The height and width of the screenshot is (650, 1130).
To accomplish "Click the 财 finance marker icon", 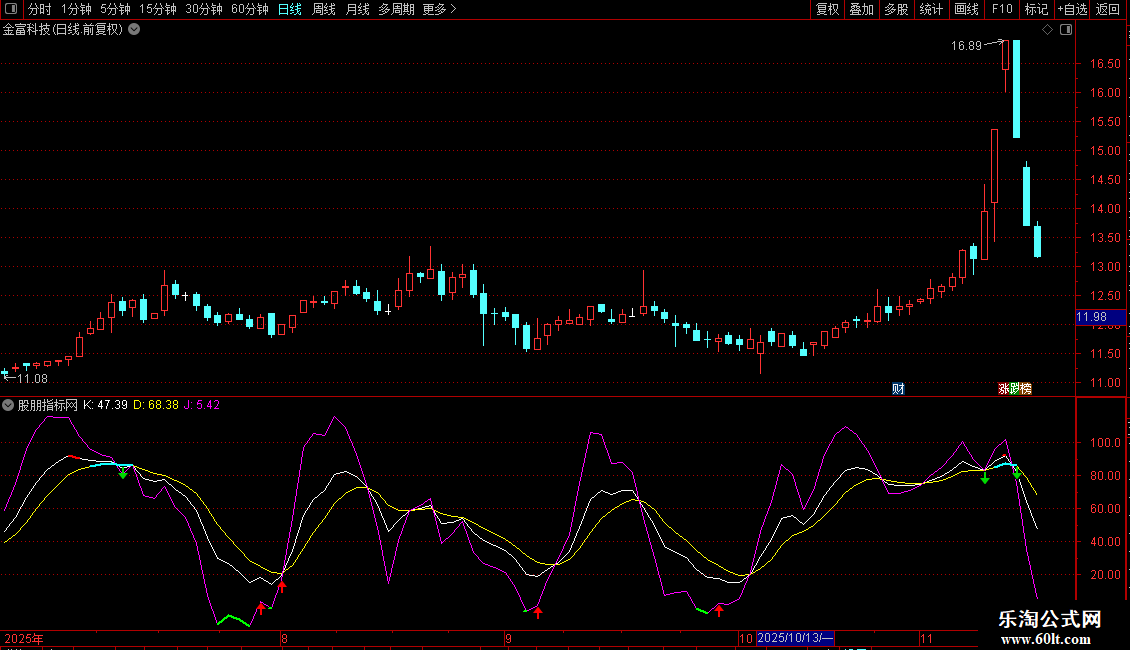I will click(898, 388).
